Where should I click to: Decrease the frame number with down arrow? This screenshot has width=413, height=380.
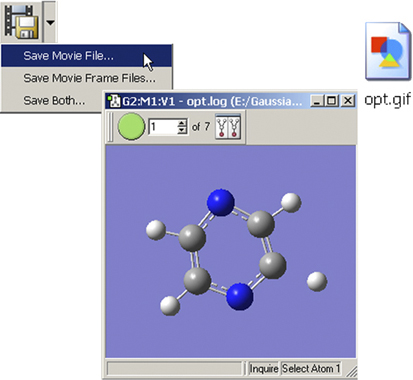182,131
